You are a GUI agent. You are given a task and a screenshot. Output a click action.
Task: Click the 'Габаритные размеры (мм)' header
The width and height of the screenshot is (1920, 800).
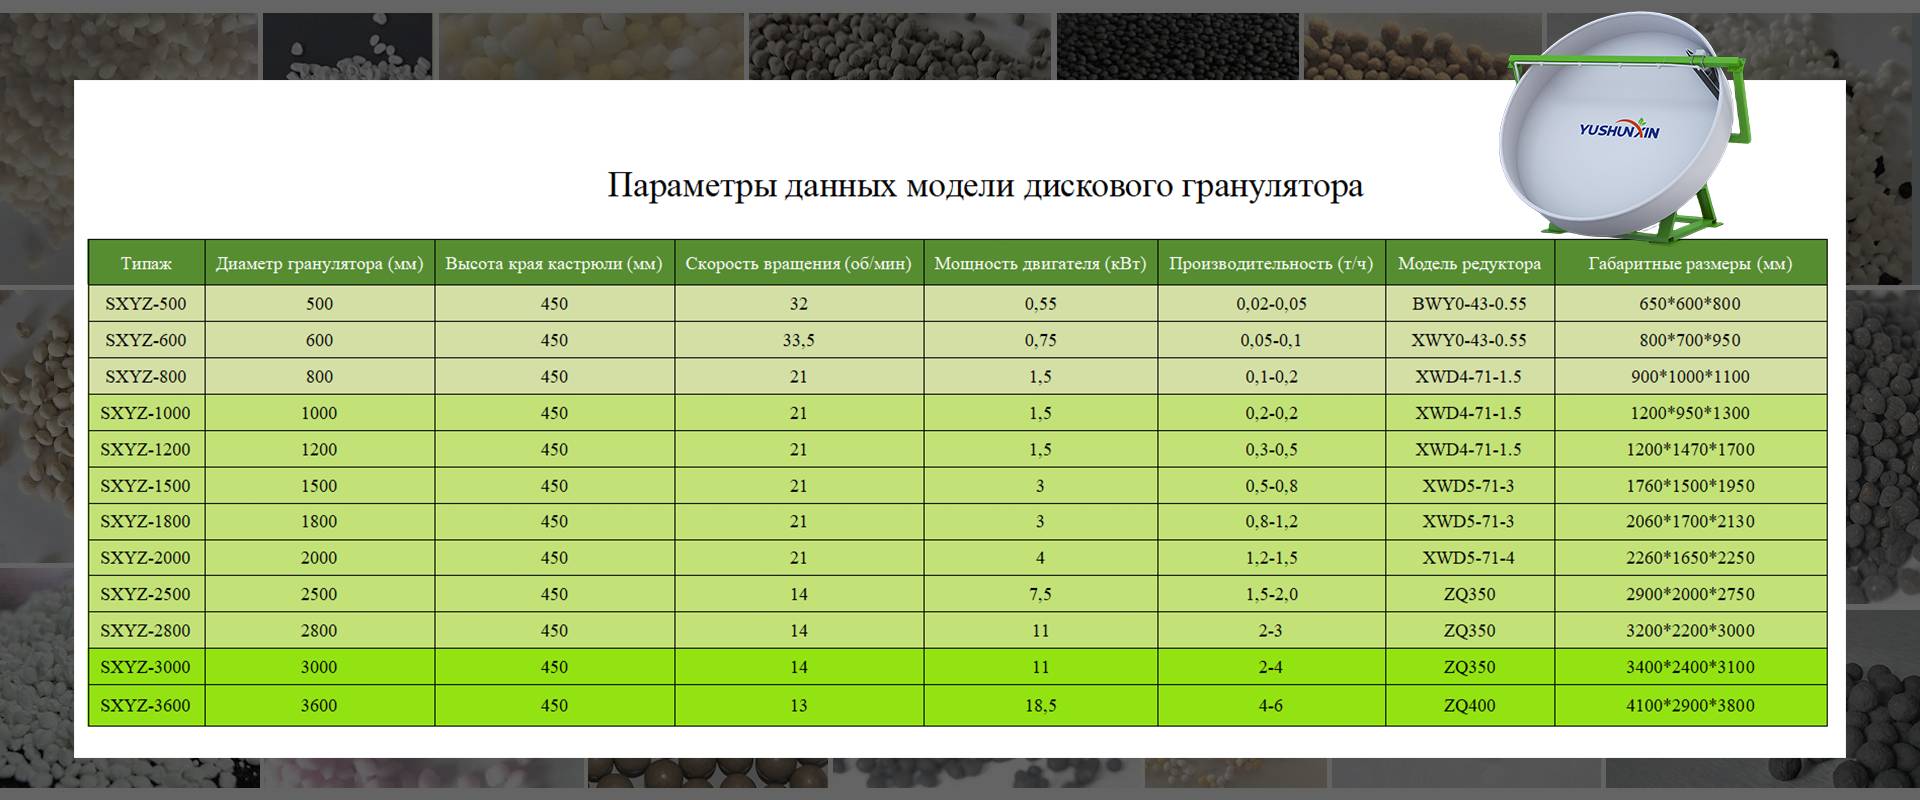pyautogui.click(x=1690, y=264)
